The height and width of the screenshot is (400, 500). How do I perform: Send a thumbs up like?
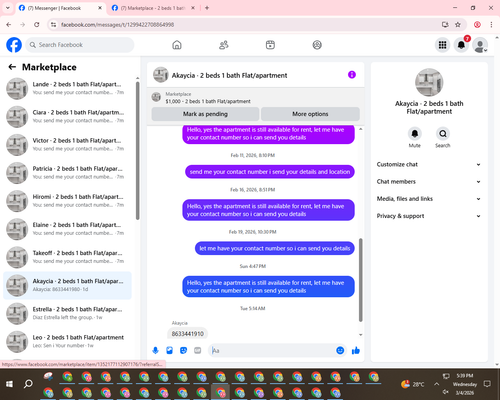[356, 350]
